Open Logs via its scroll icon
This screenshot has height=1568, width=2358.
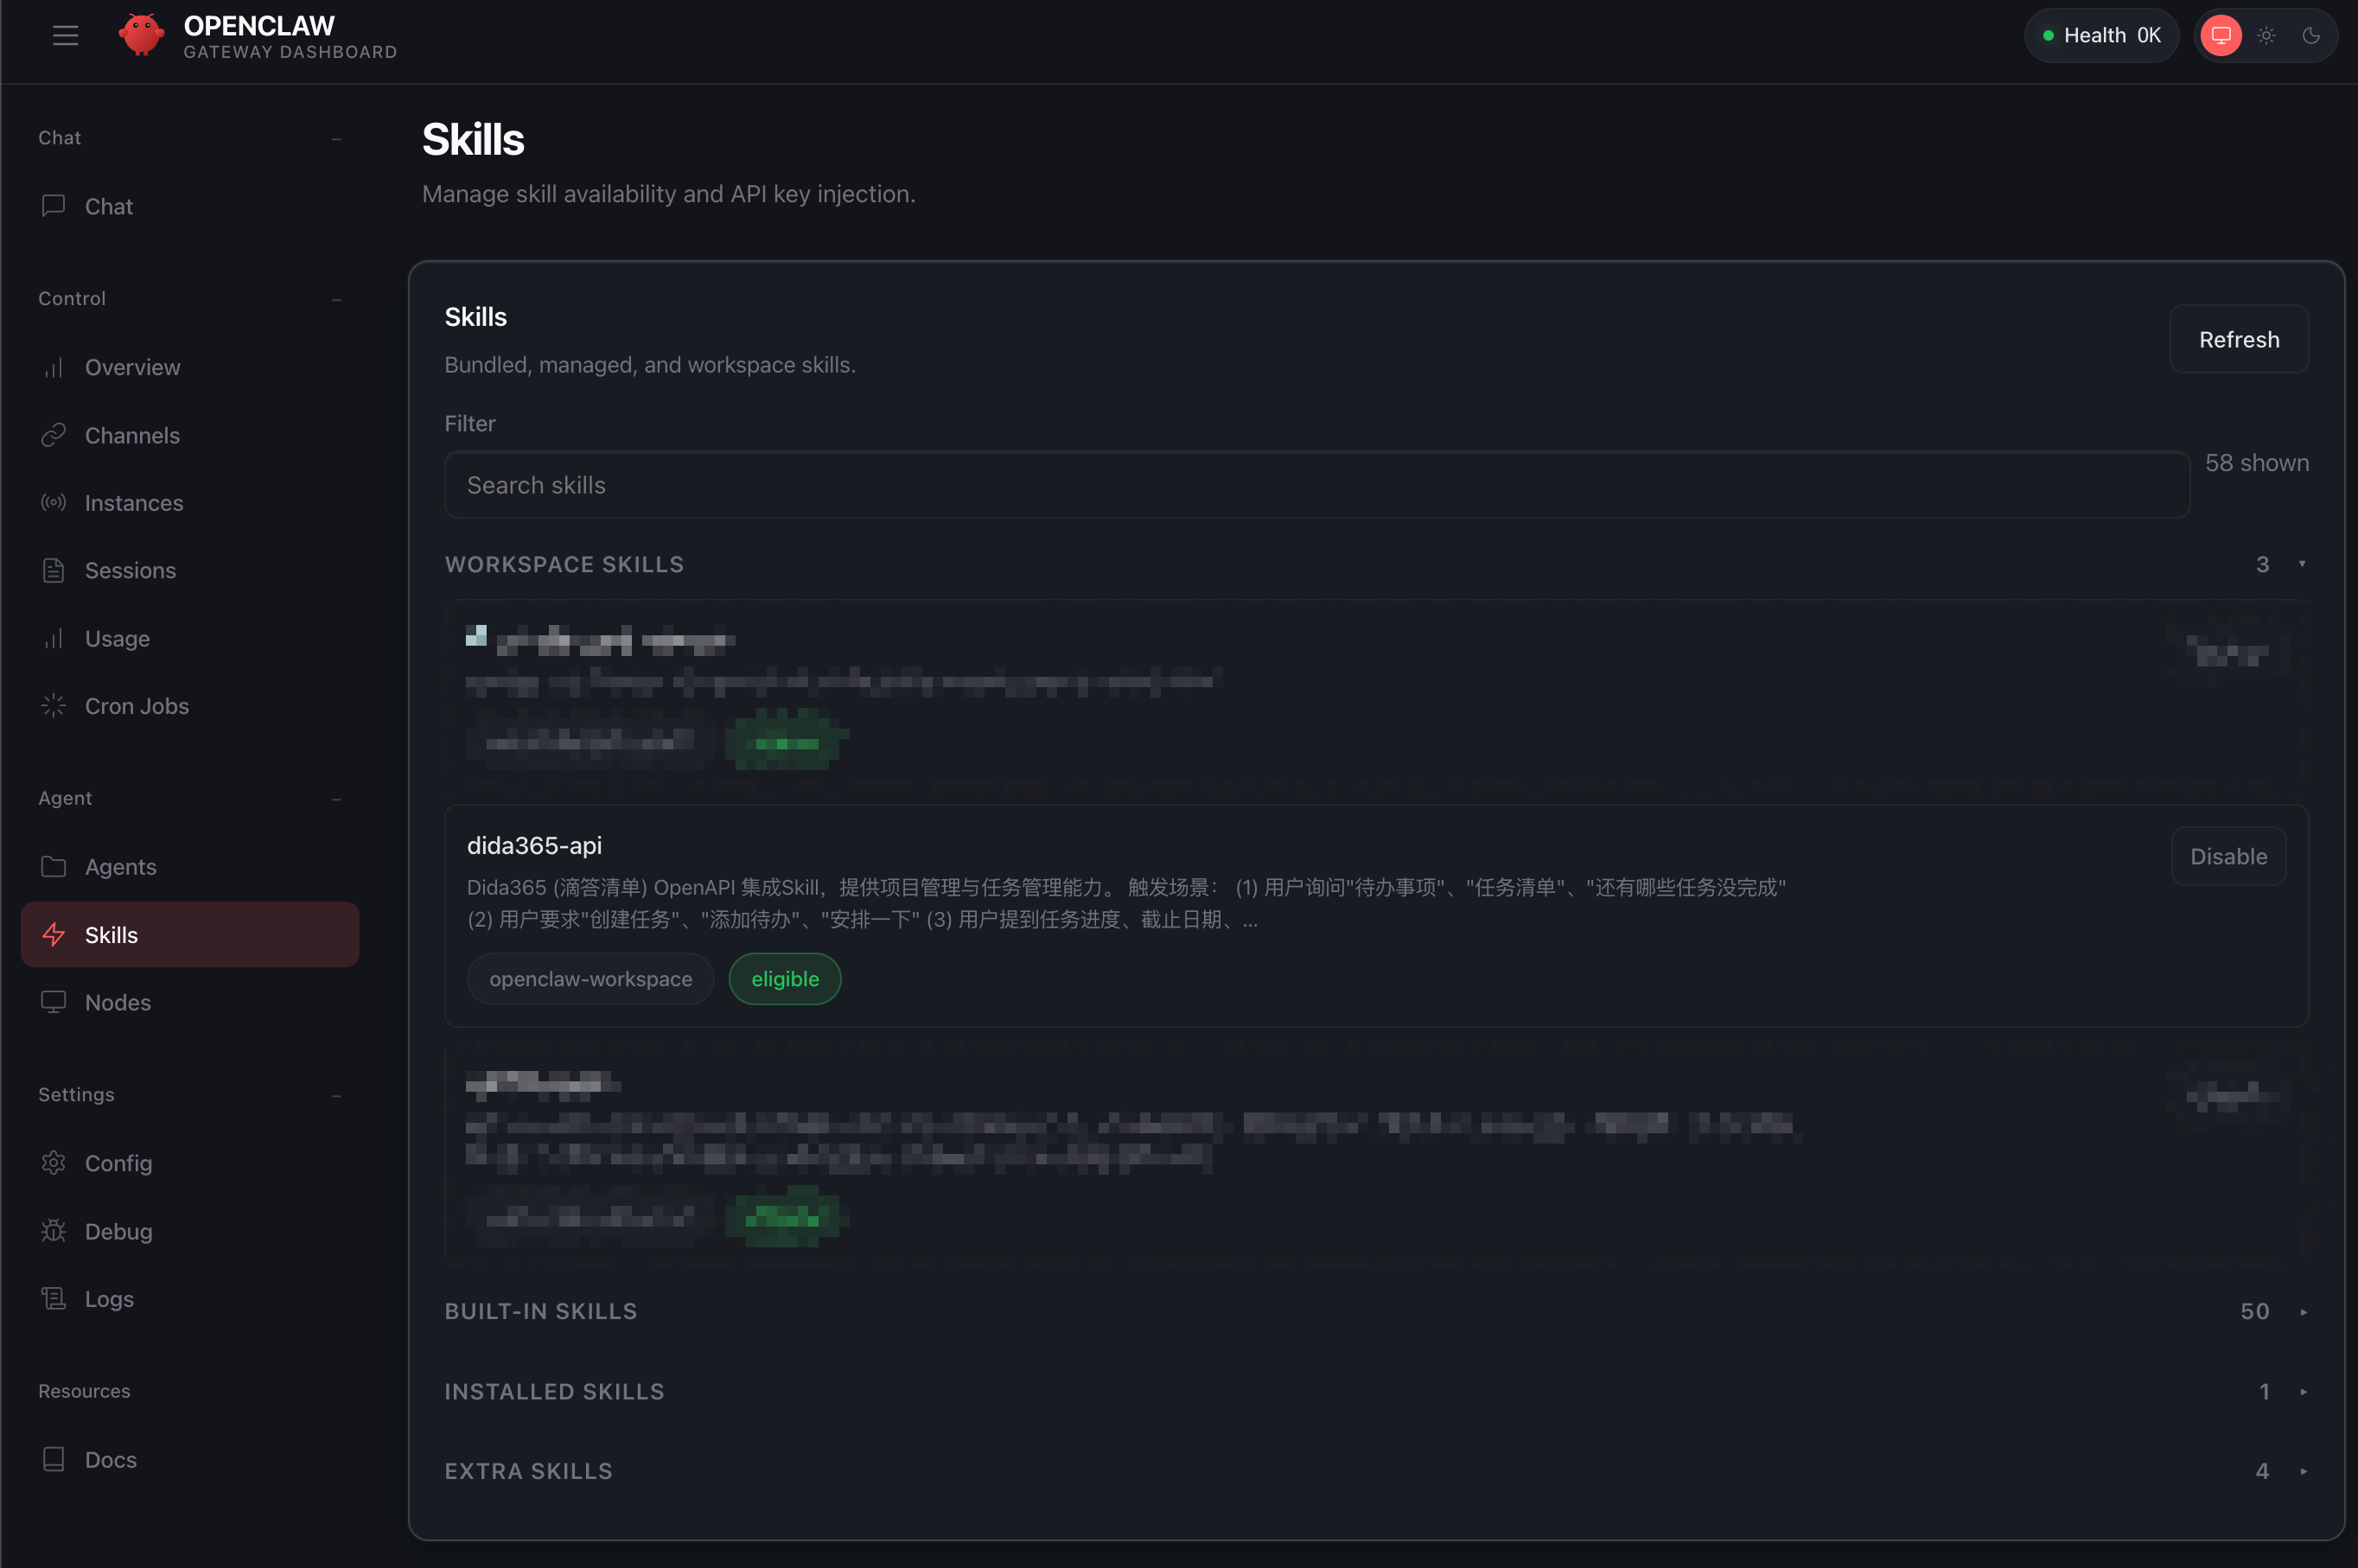click(x=54, y=1299)
